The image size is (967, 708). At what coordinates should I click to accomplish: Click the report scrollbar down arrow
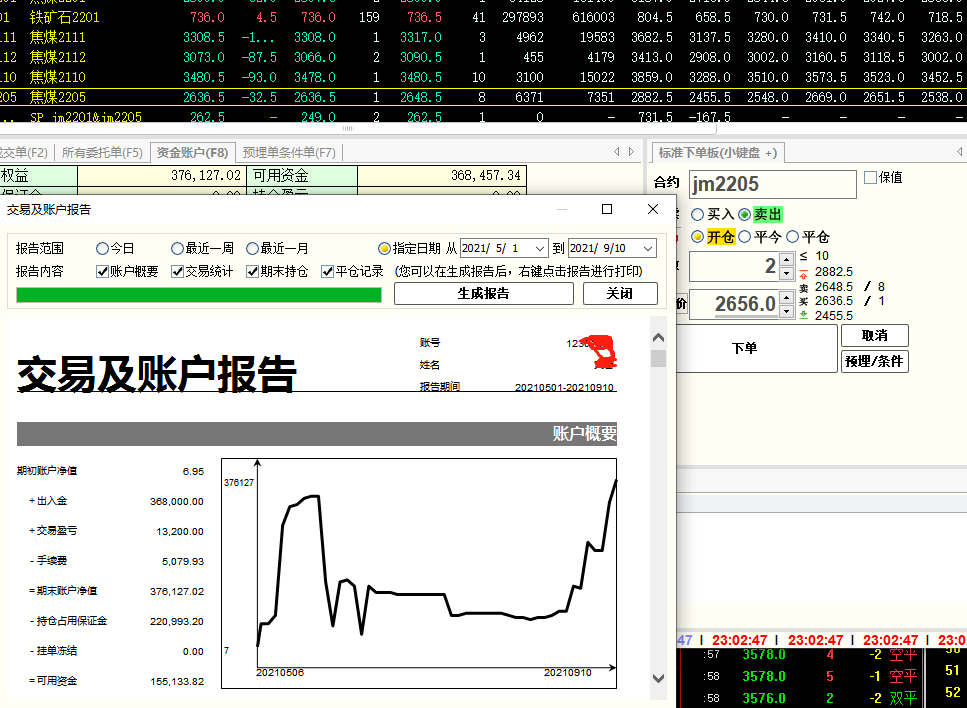tap(658, 678)
